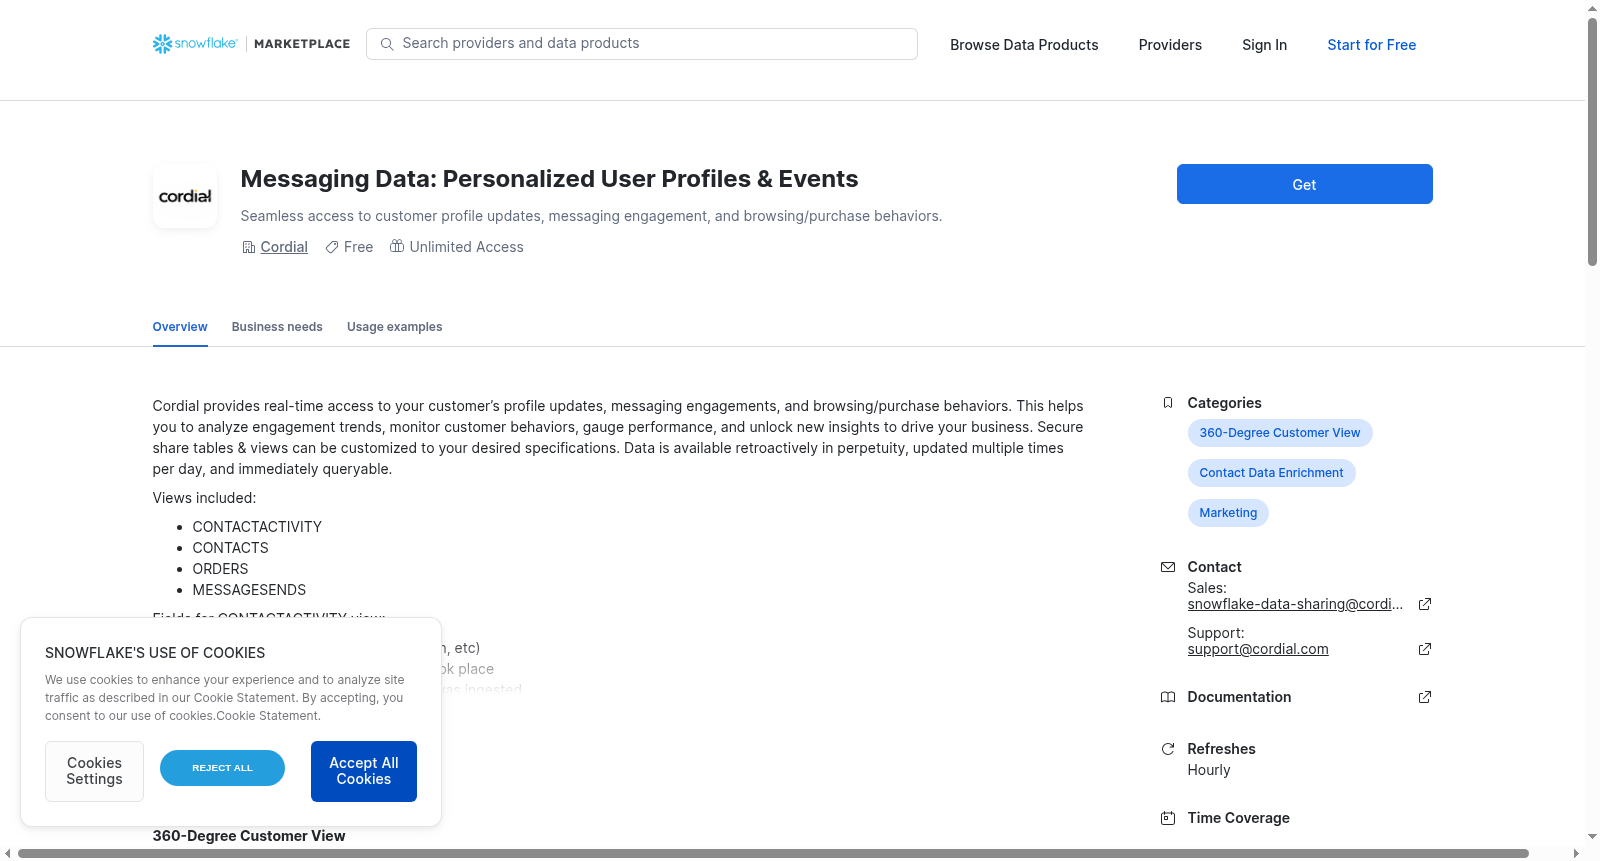Click the Documentation heading link

click(x=1239, y=697)
